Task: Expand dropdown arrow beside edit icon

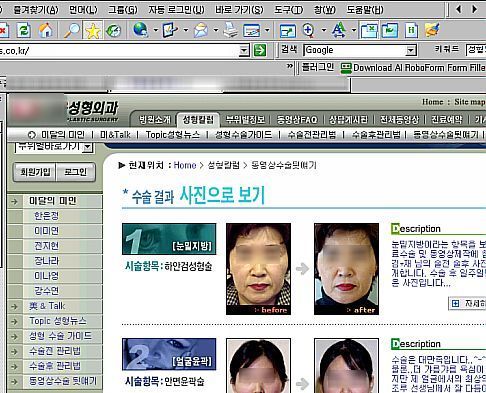Action: (x=186, y=30)
